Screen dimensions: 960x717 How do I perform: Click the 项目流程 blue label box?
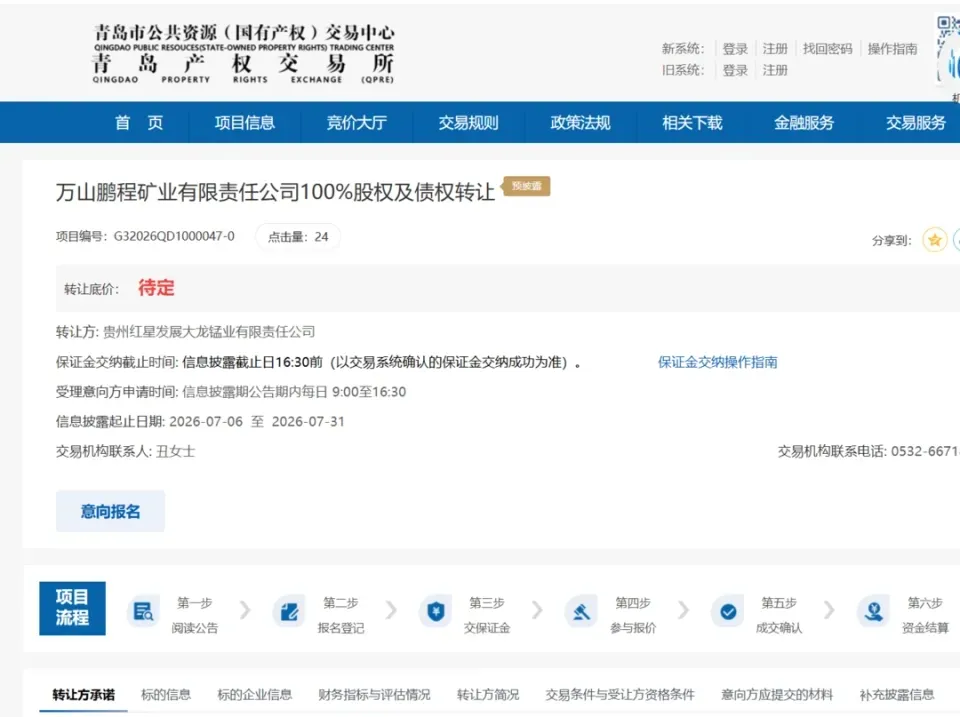coord(72,608)
